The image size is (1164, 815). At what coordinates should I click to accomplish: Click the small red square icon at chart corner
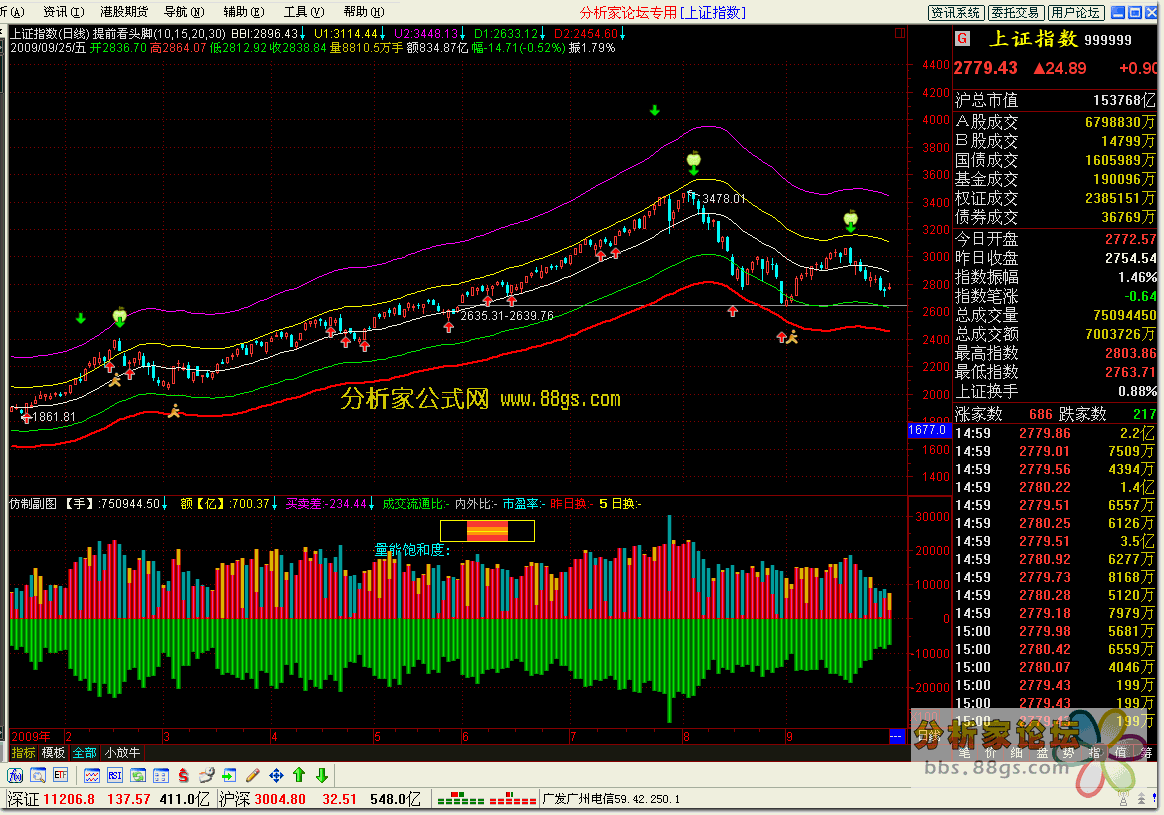tap(900, 33)
